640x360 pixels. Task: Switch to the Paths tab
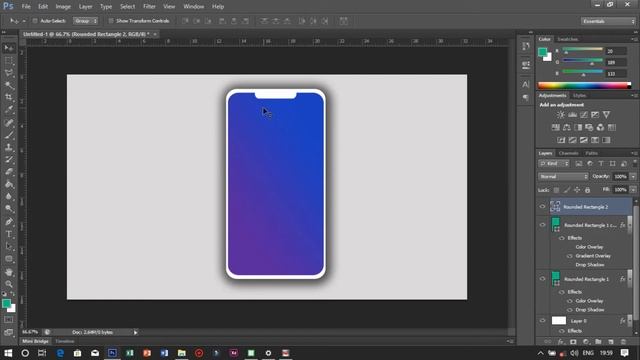[x=591, y=153]
